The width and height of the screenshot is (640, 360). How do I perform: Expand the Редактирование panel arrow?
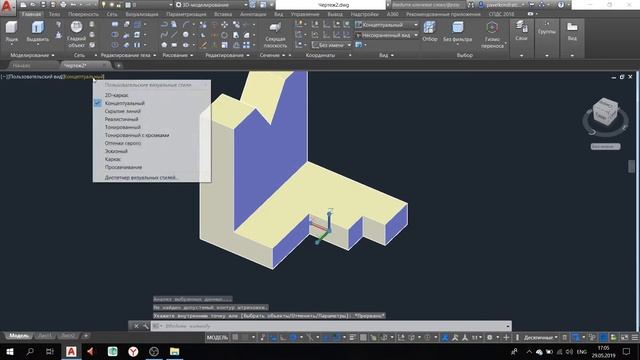coord(248,55)
